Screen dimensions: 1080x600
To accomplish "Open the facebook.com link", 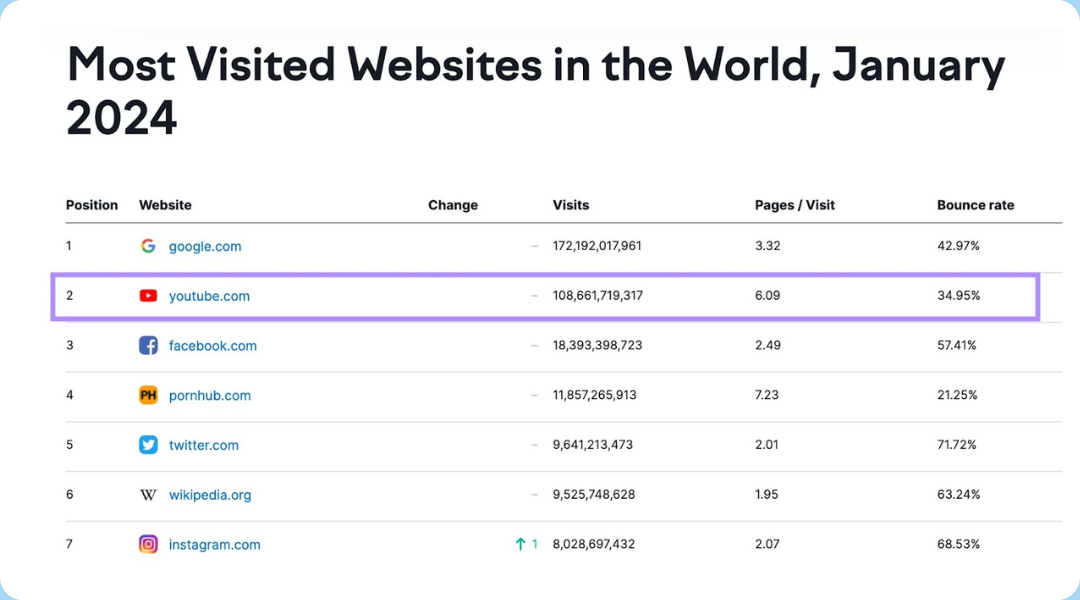I will tap(213, 346).
